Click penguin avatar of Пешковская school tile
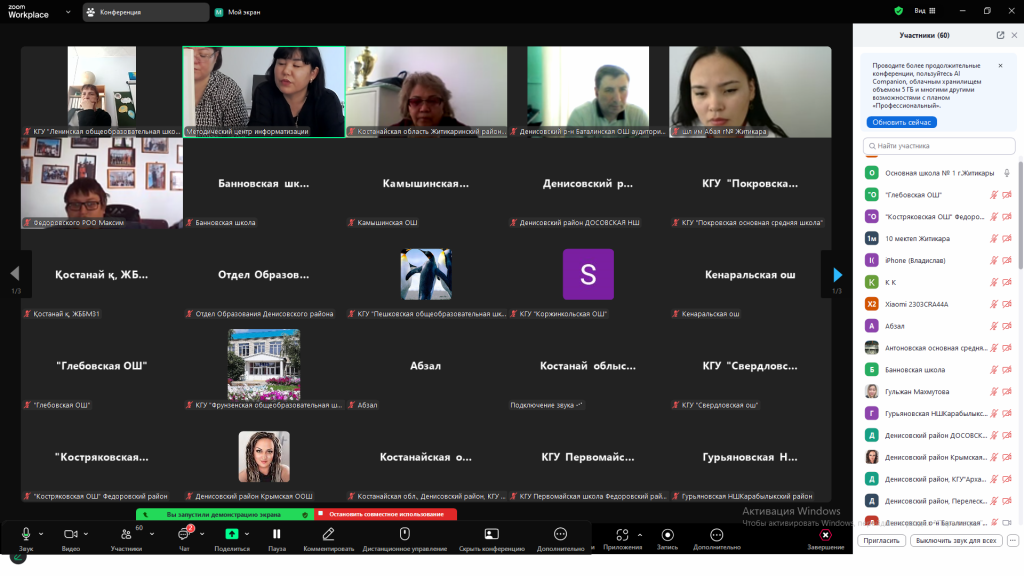The width and height of the screenshot is (1024, 576). [x=426, y=274]
